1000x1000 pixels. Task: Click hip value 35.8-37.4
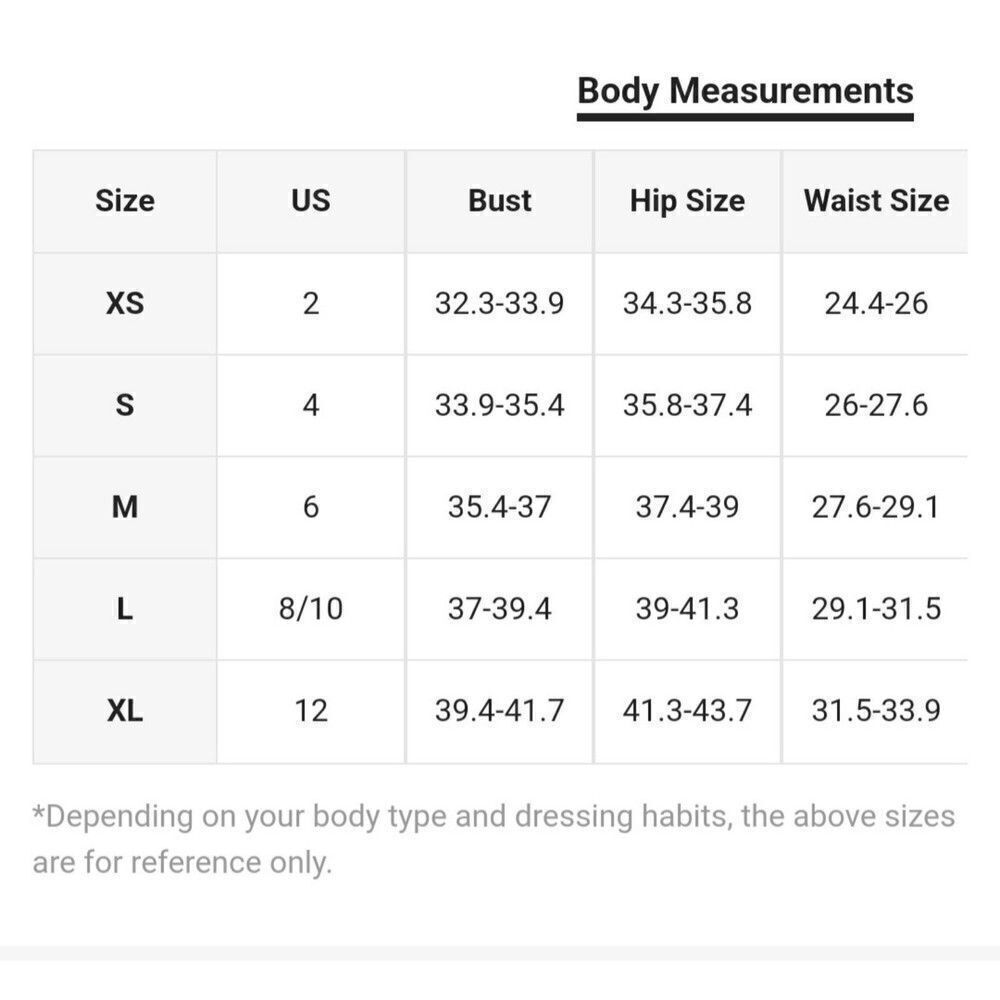[688, 405]
